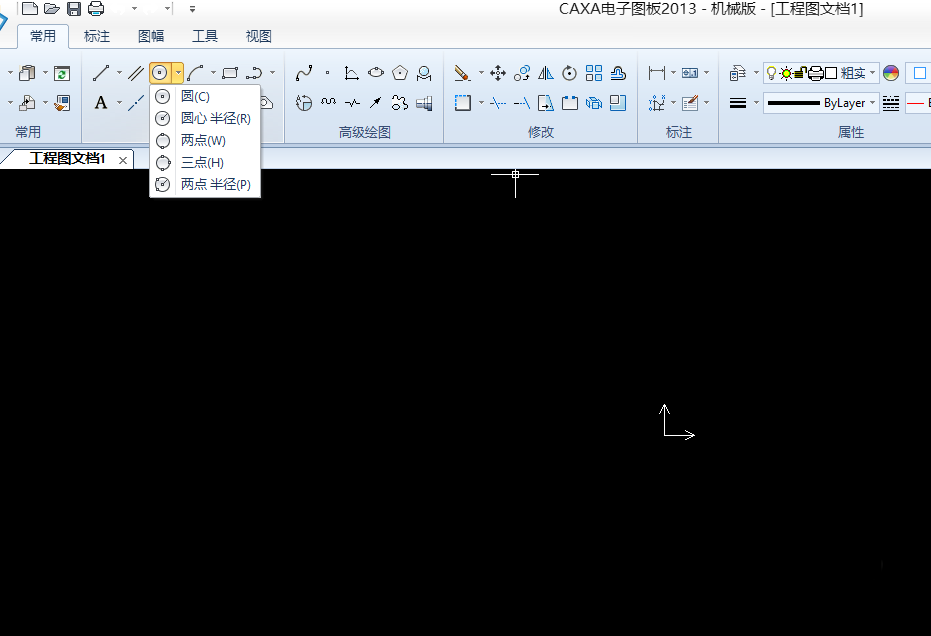The width and height of the screenshot is (931, 636).
Task: Select the Parallel lines tool
Action: [x=136, y=73]
